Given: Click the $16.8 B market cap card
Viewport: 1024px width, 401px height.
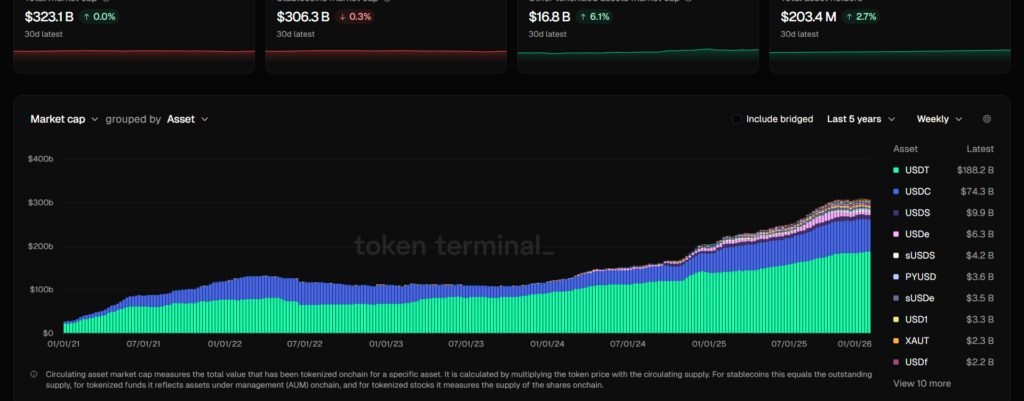Looking at the screenshot, I should coord(638,35).
